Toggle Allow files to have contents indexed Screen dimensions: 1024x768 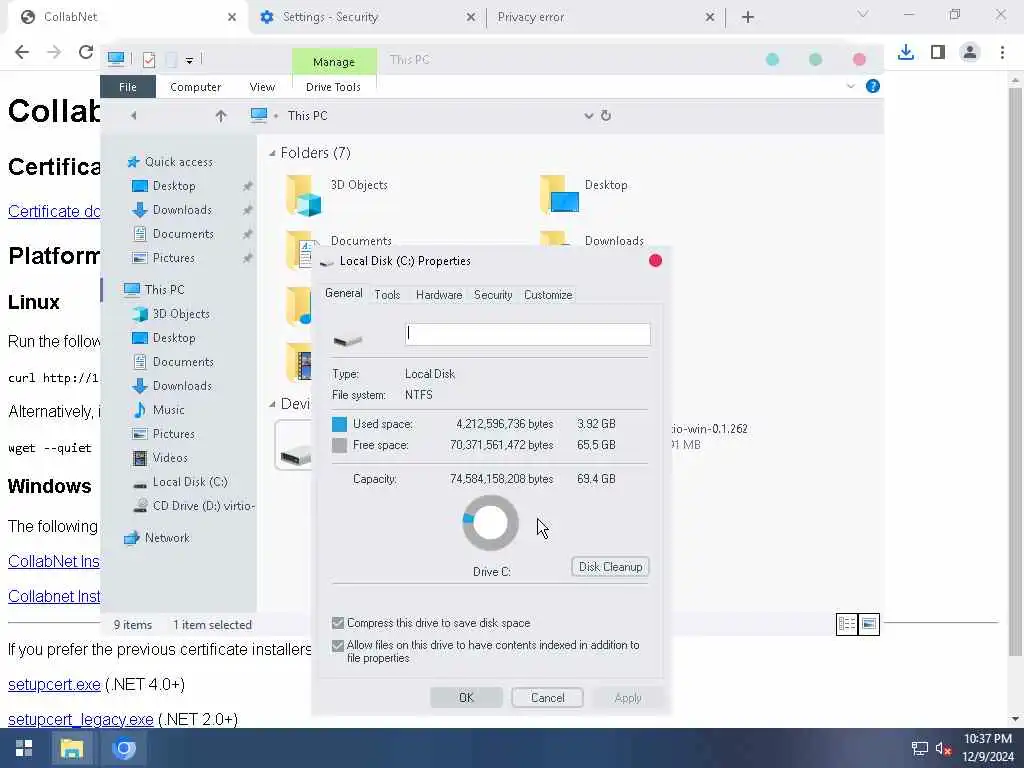pyautogui.click(x=338, y=646)
